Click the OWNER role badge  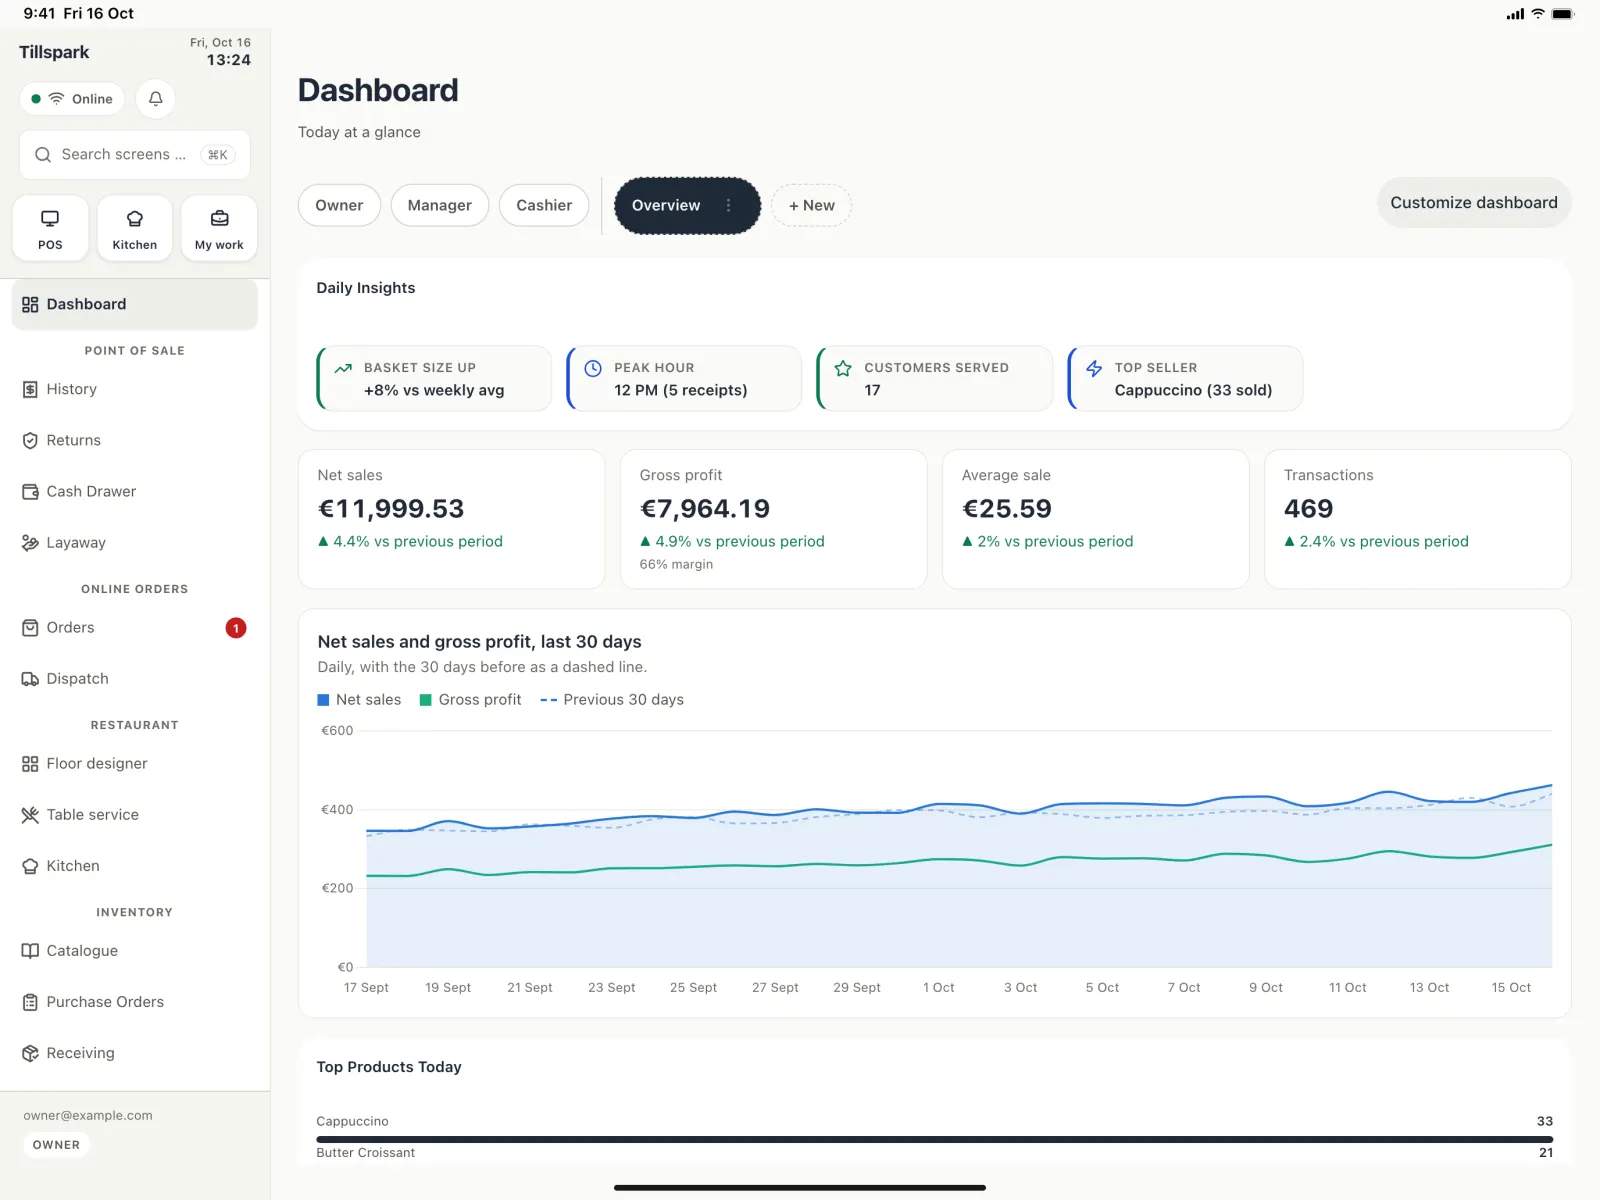[56, 1145]
